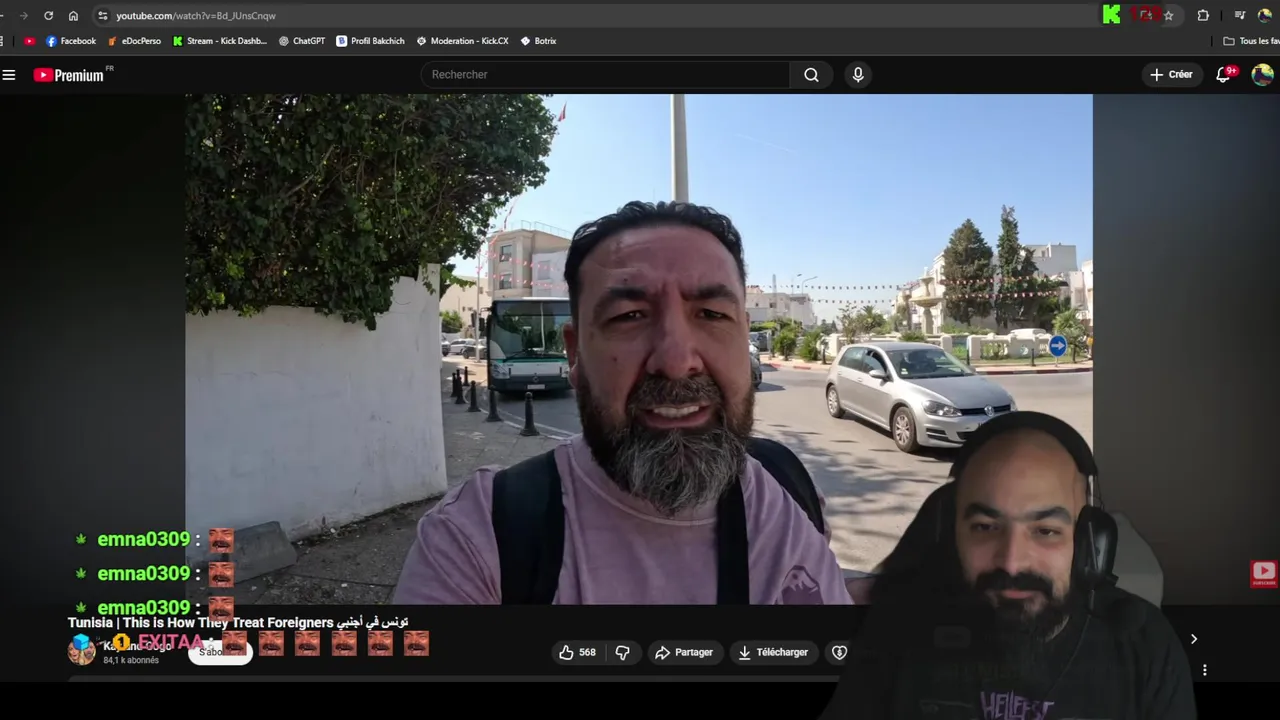1280x720 pixels.
Task: Open YouTube notifications bell
Action: (1223, 74)
